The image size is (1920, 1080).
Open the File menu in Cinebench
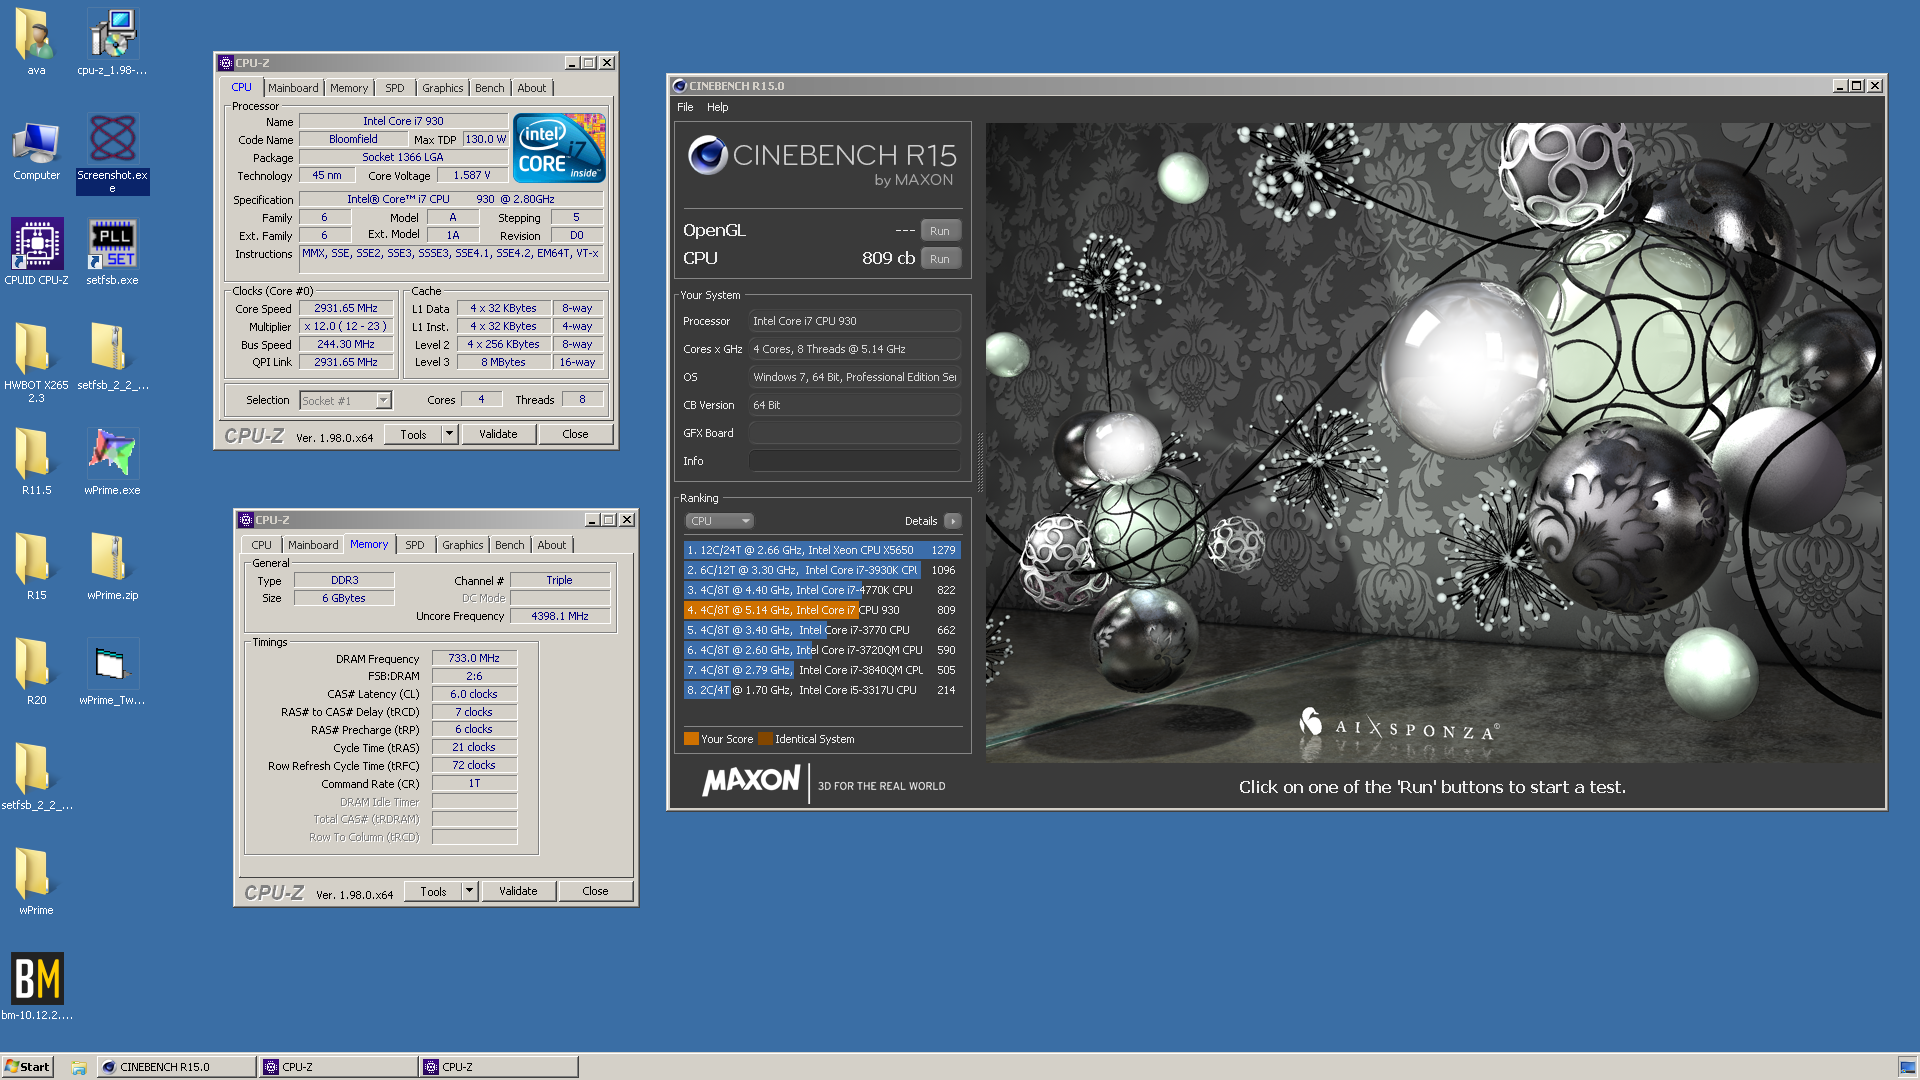click(685, 107)
